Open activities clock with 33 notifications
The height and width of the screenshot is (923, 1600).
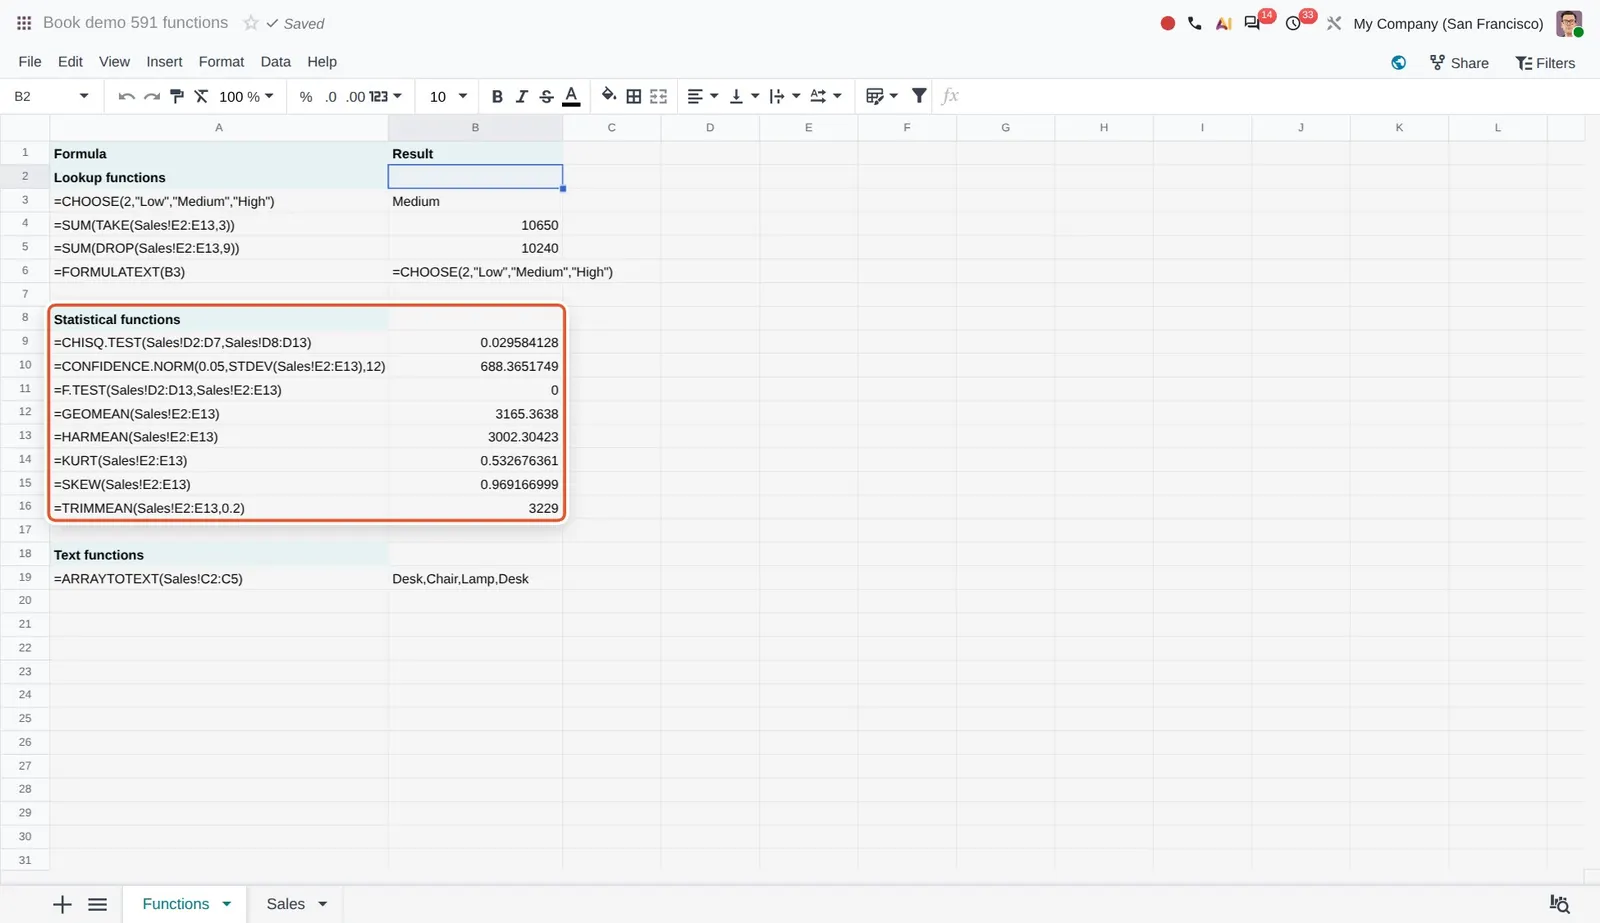click(x=1294, y=23)
